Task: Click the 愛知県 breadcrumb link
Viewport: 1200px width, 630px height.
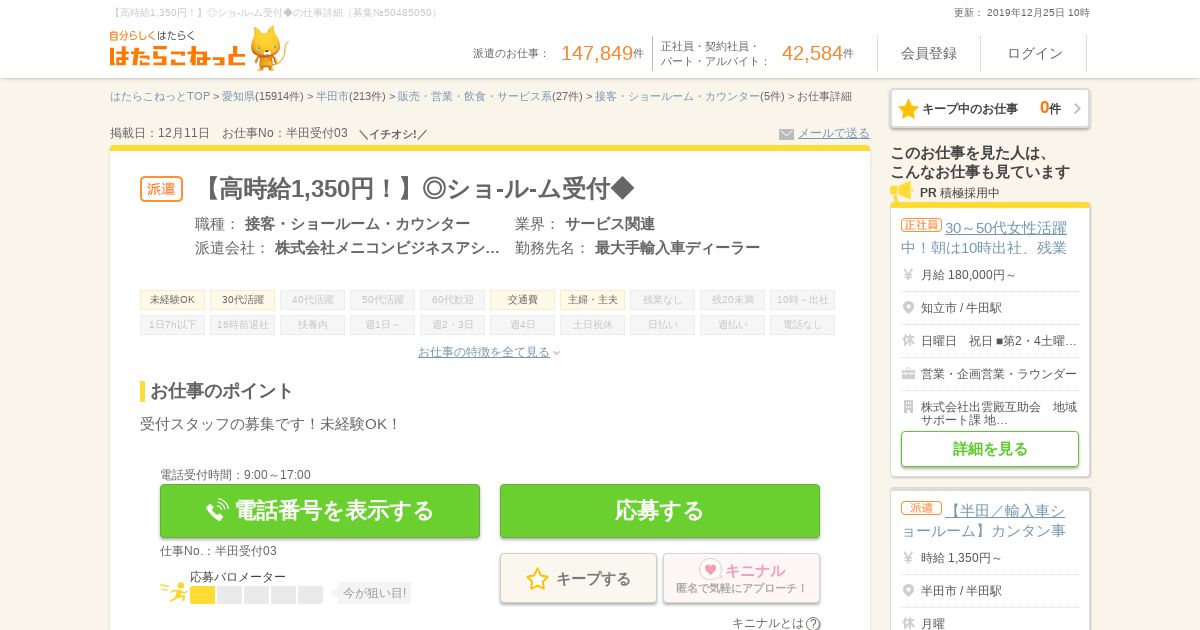Action: pos(238,97)
